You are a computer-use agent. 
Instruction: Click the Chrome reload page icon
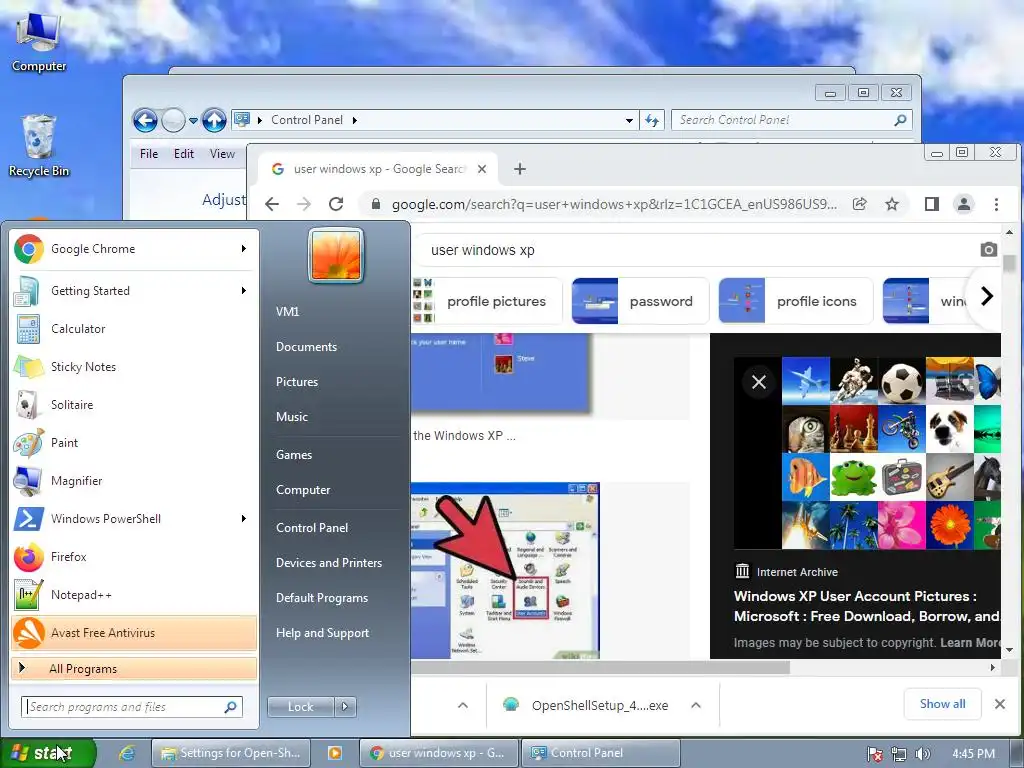click(x=336, y=204)
